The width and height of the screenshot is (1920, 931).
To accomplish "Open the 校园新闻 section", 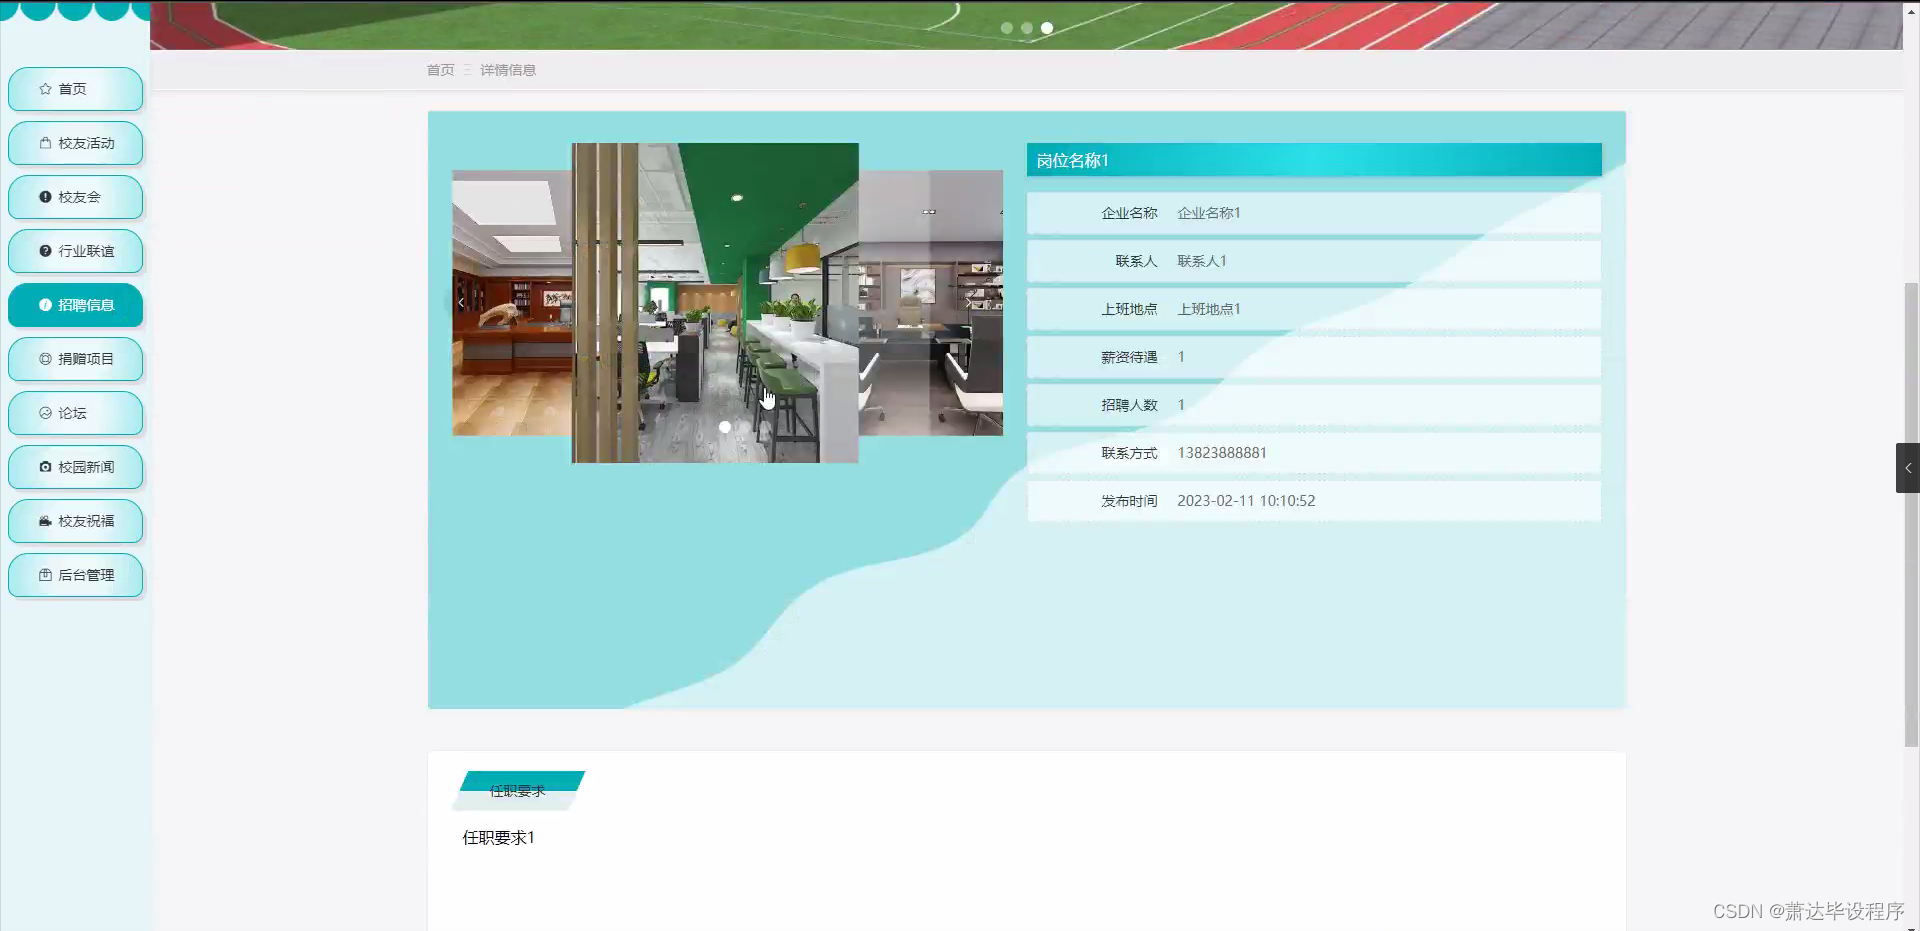I will point(75,467).
